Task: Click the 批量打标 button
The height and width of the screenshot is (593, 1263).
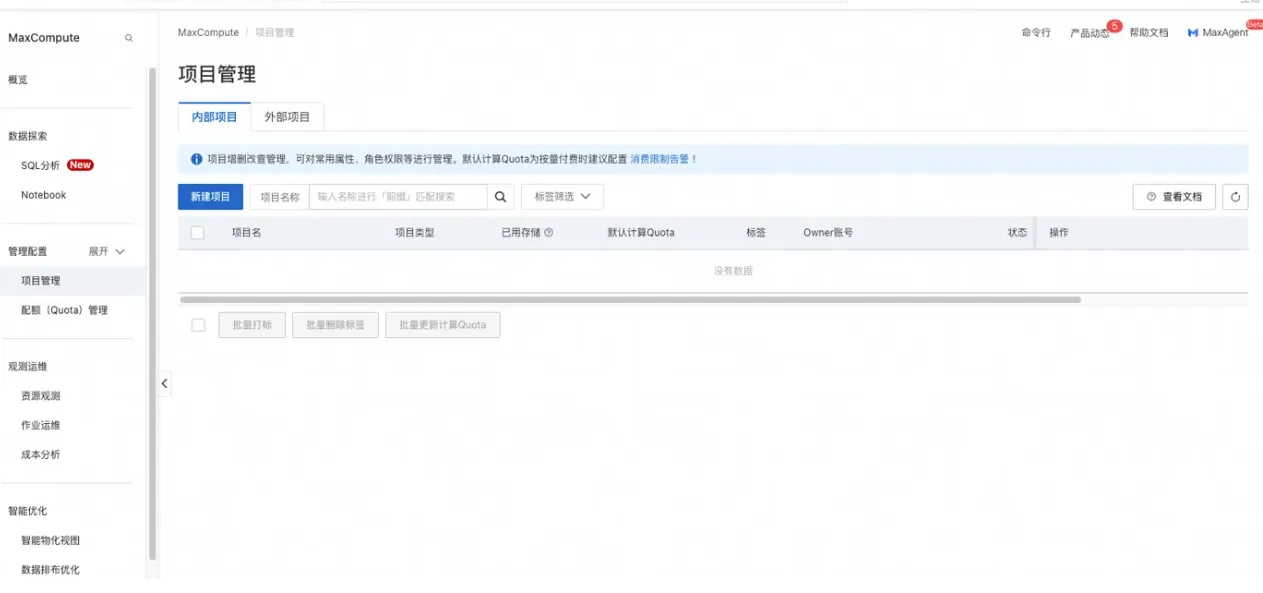Action: coord(252,325)
